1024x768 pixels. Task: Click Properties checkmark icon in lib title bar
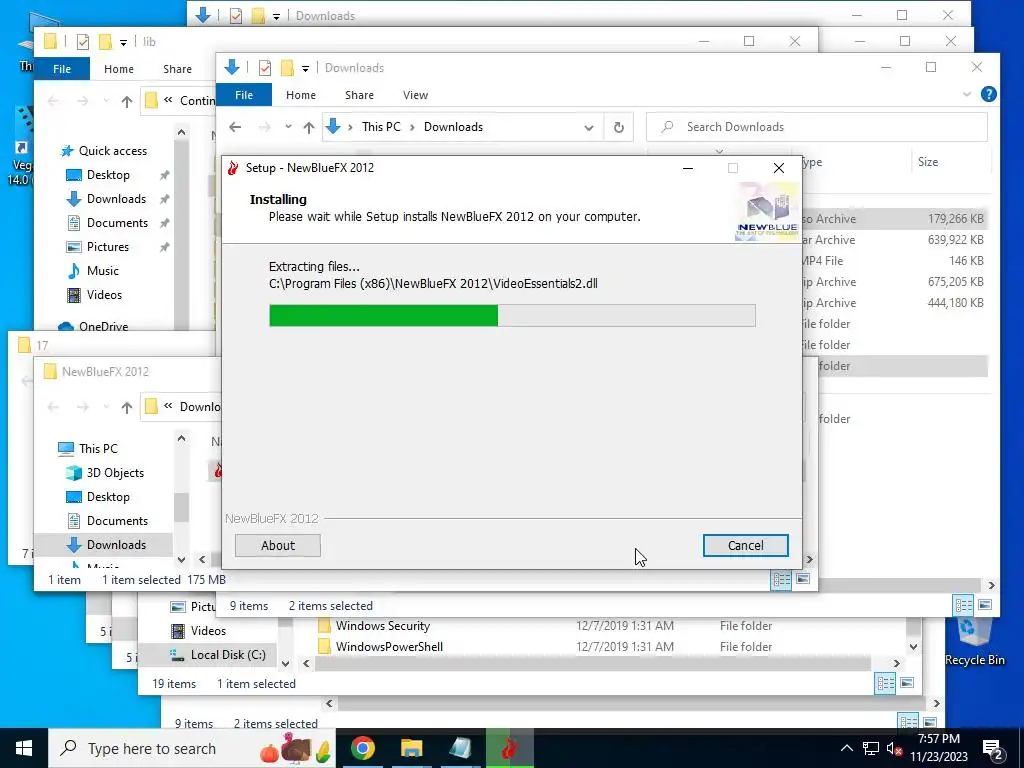[x=82, y=42]
